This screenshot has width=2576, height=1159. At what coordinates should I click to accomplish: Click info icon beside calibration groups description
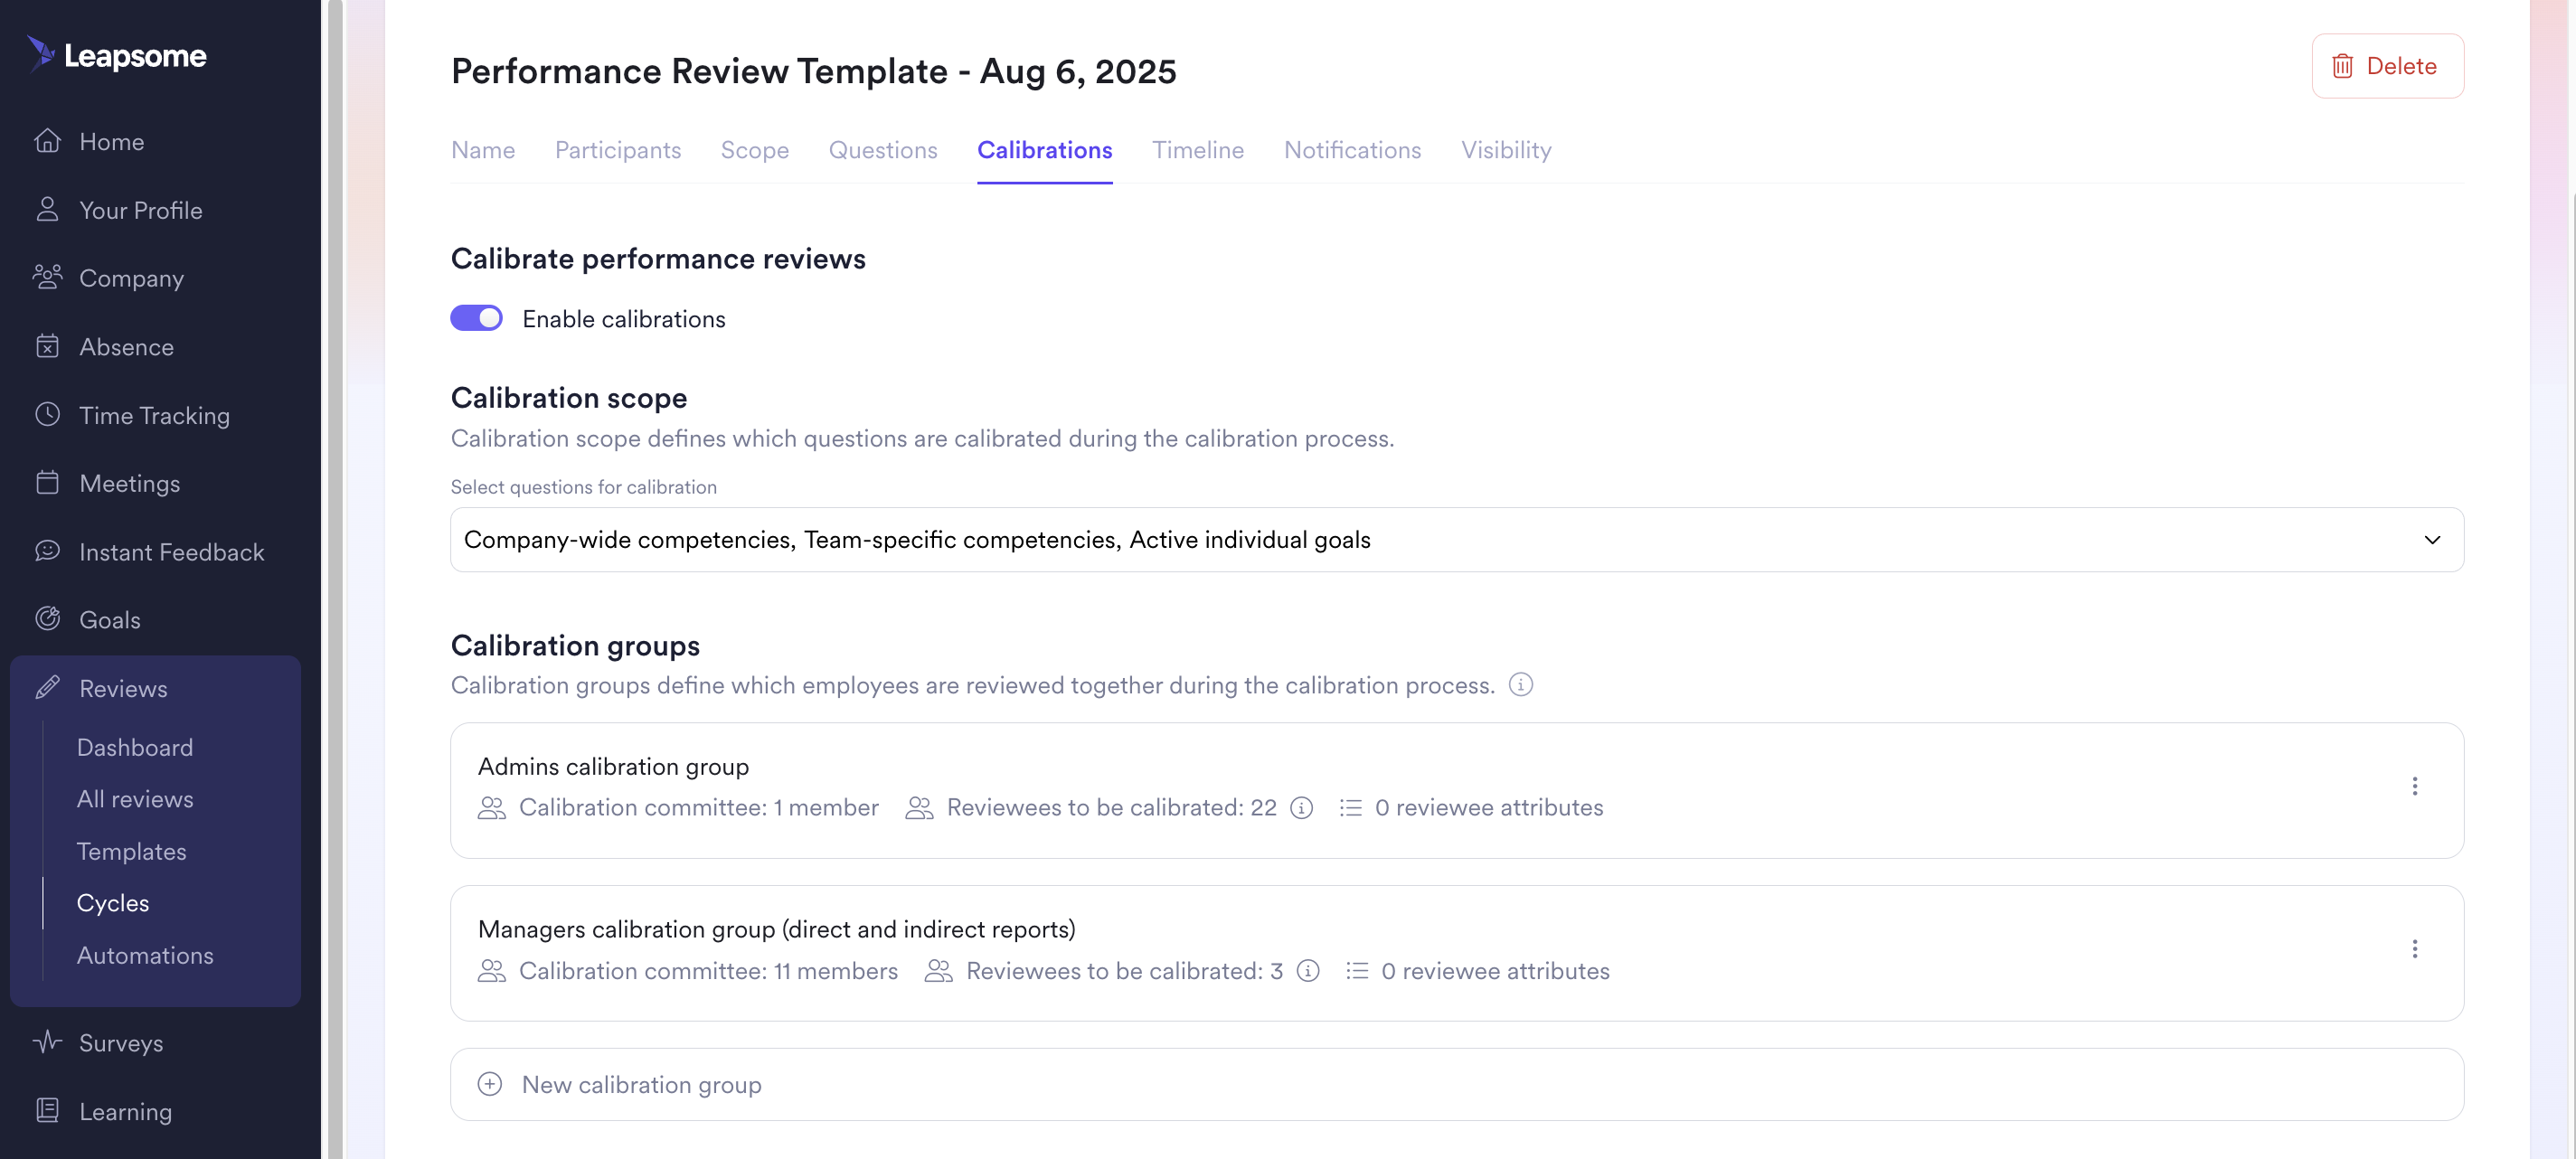click(1521, 685)
